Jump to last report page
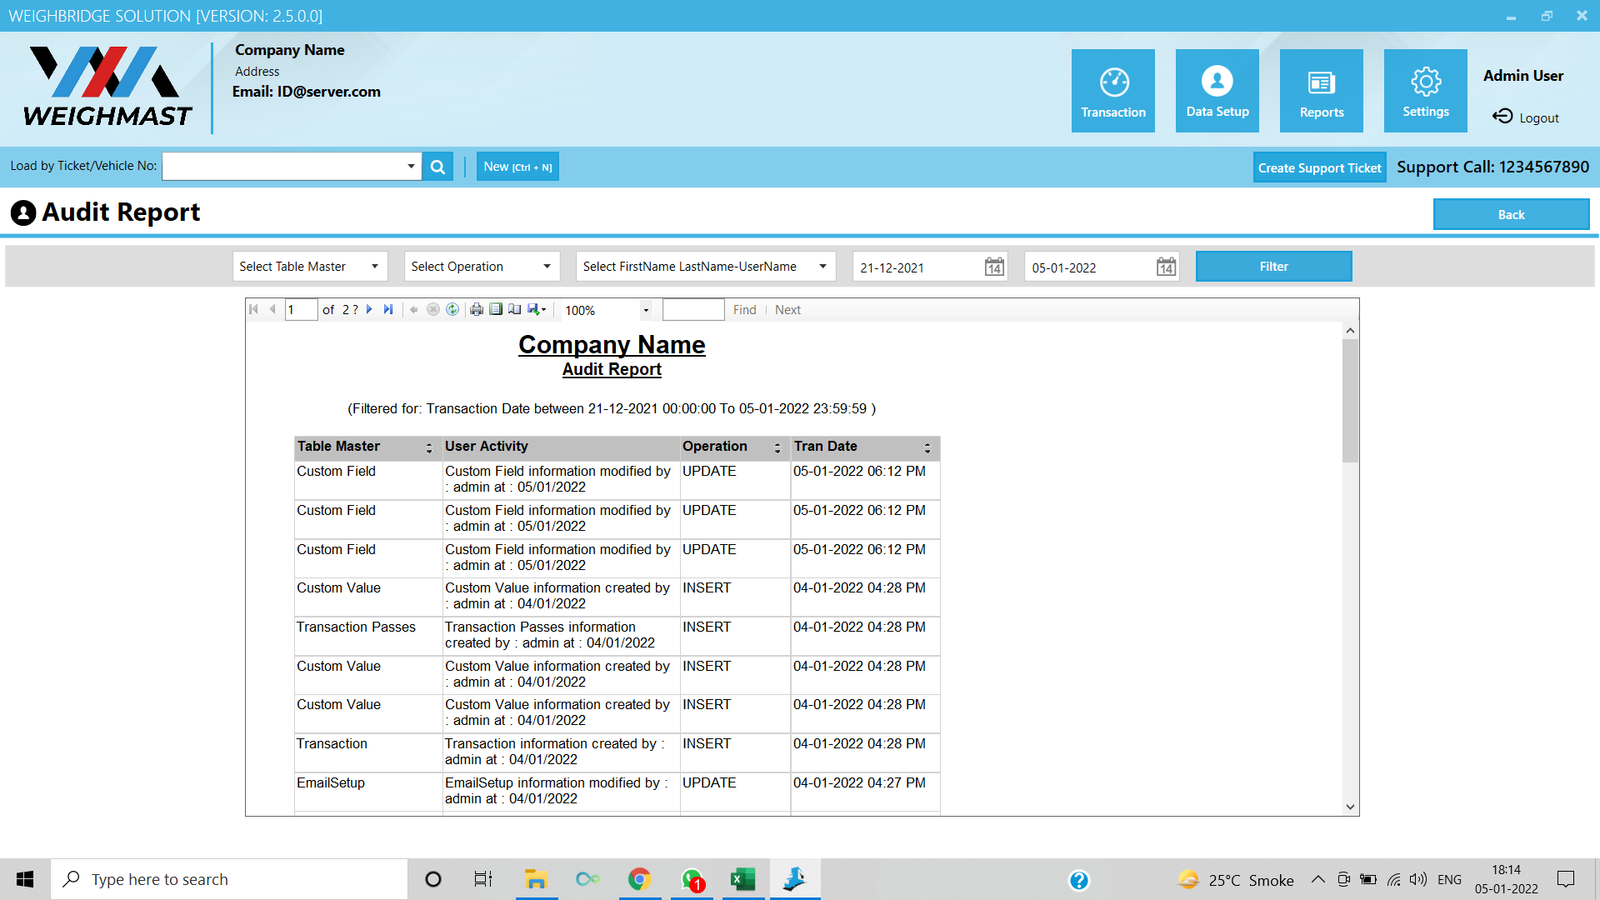Image resolution: width=1600 pixels, height=900 pixels. point(388,310)
